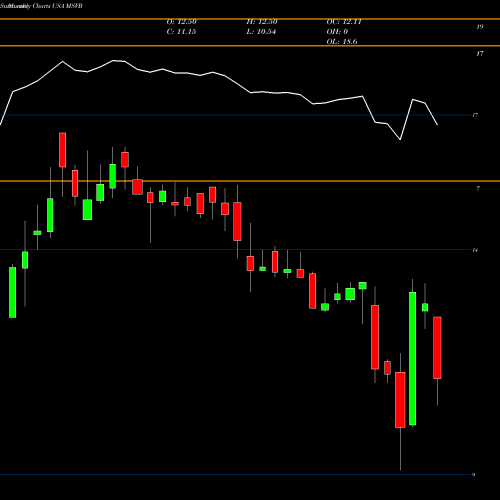
Task: Click the first green candlestick at far left
Action: pos(12,292)
